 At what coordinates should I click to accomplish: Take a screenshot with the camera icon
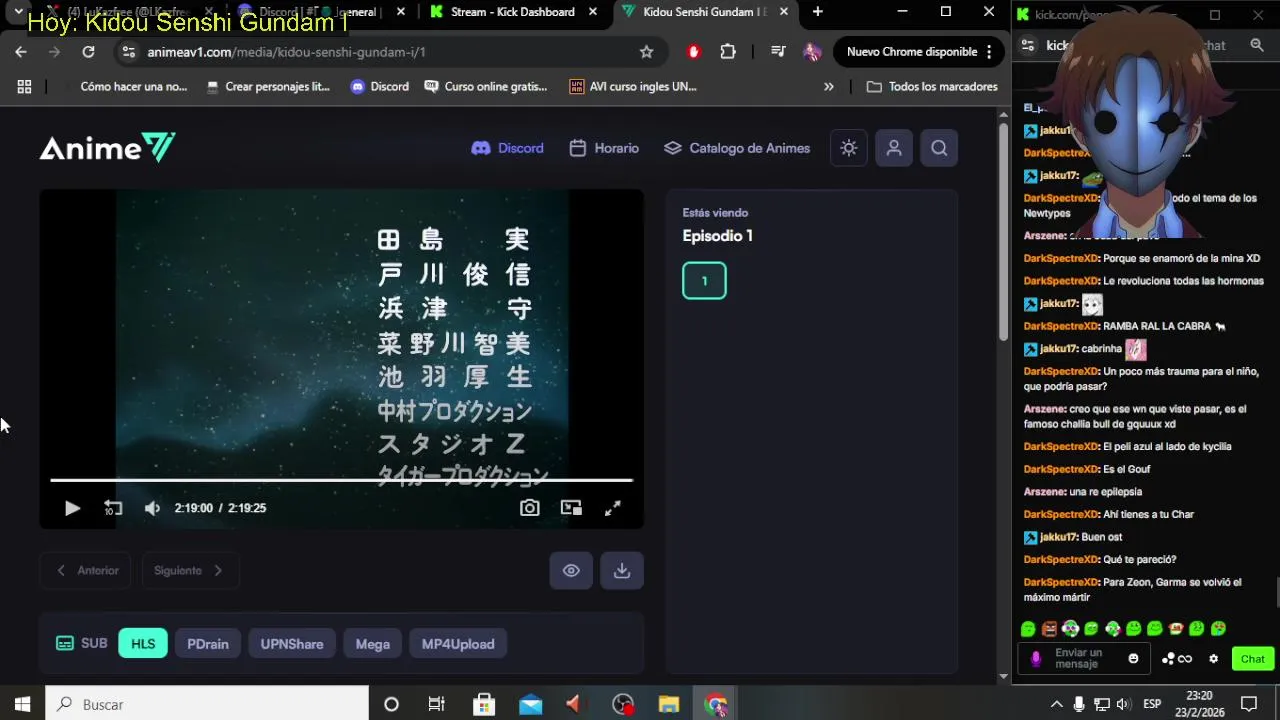[x=530, y=508]
